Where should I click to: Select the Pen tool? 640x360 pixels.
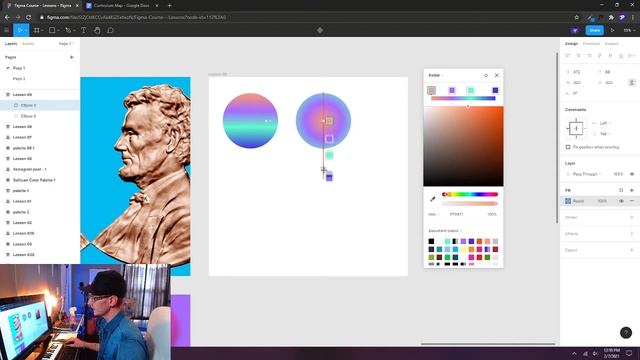point(68,30)
